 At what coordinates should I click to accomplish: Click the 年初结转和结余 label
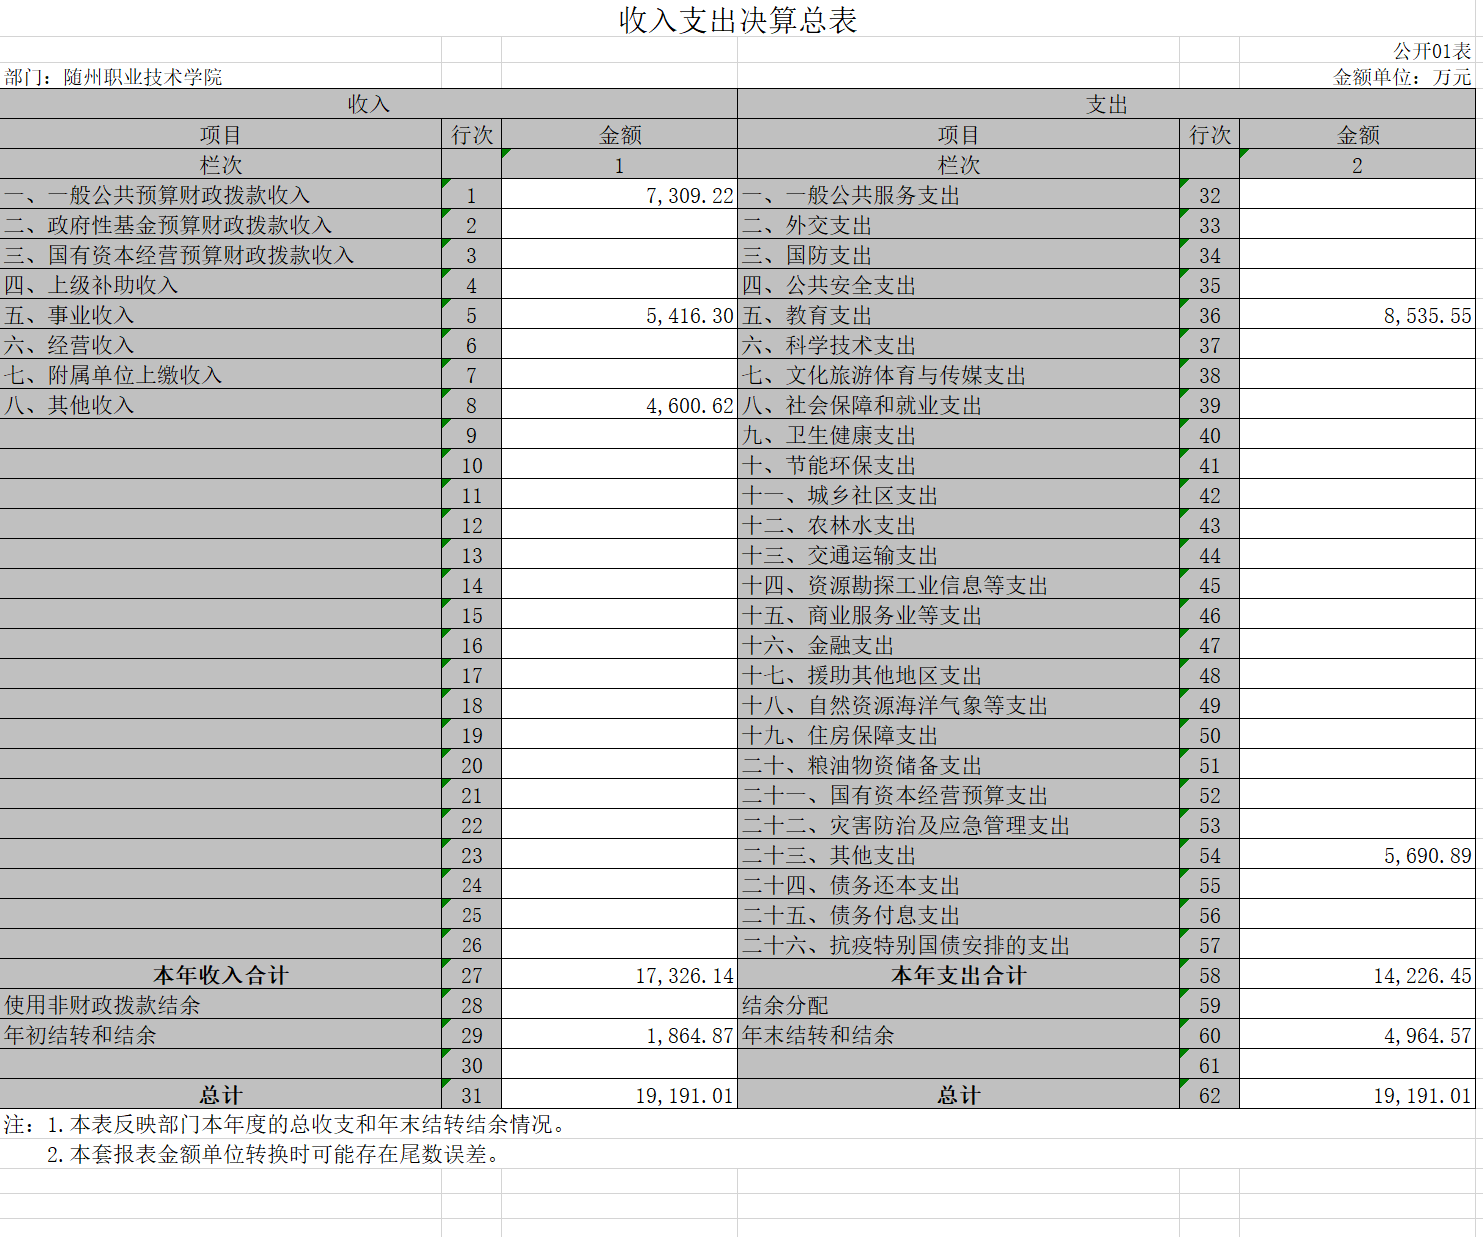[221, 1035]
